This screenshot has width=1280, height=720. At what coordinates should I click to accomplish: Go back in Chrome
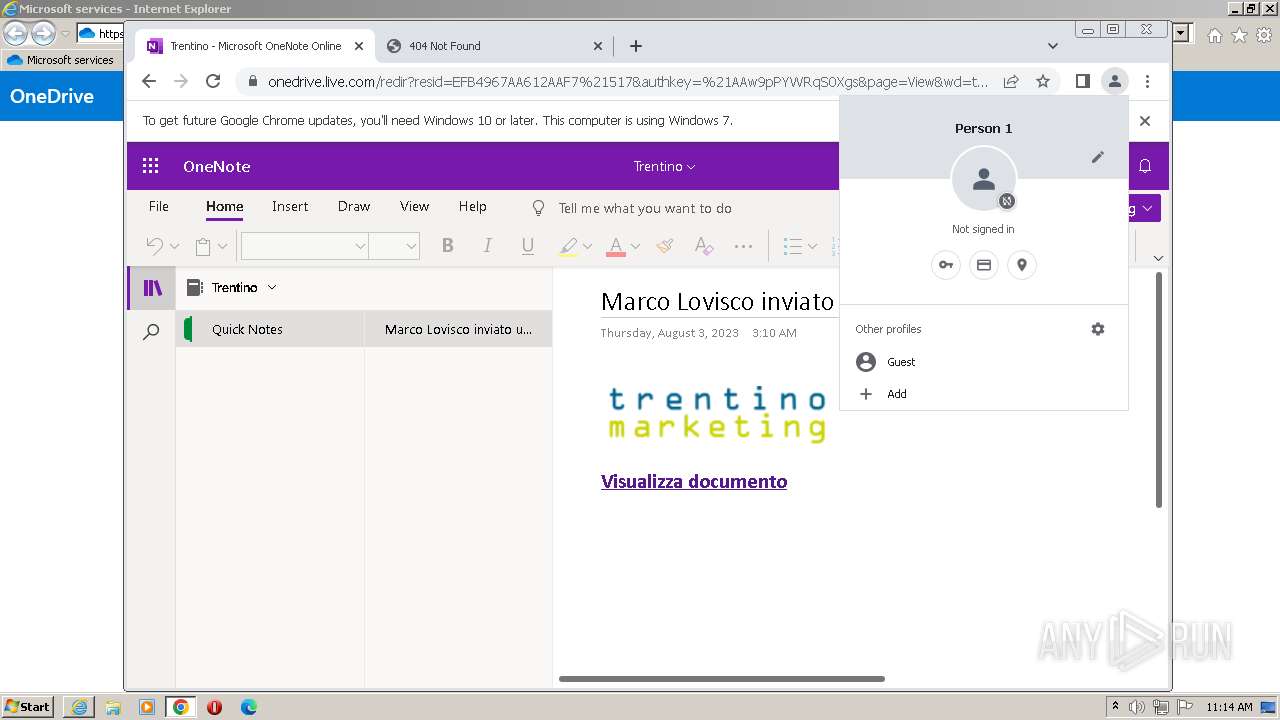(149, 81)
